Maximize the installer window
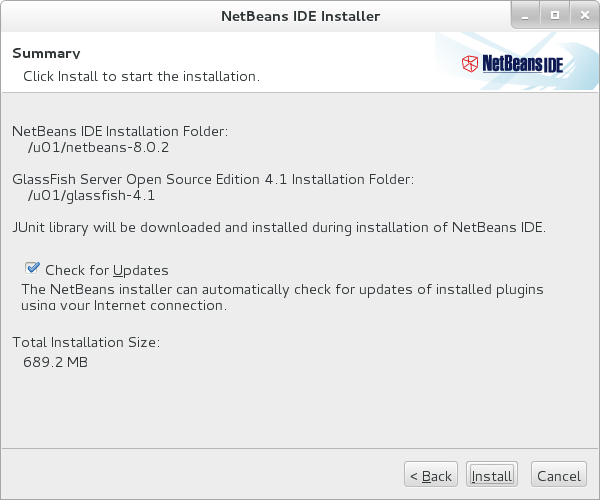This screenshot has height=500, width=600. coord(555,15)
